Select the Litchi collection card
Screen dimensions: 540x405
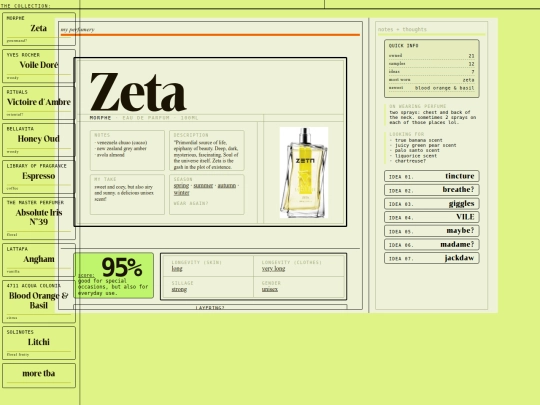tap(39, 343)
